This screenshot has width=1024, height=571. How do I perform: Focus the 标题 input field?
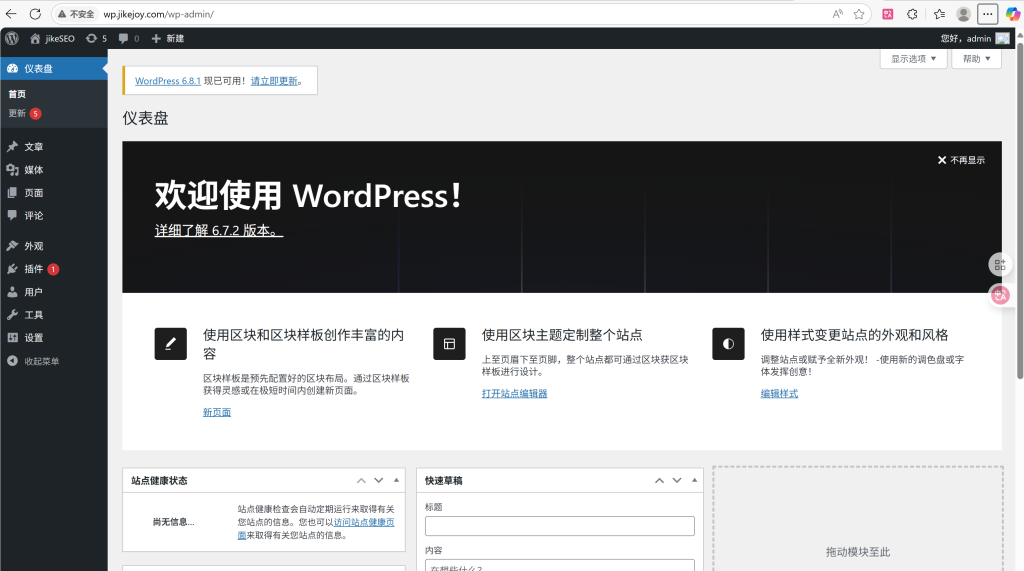coord(560,526)
